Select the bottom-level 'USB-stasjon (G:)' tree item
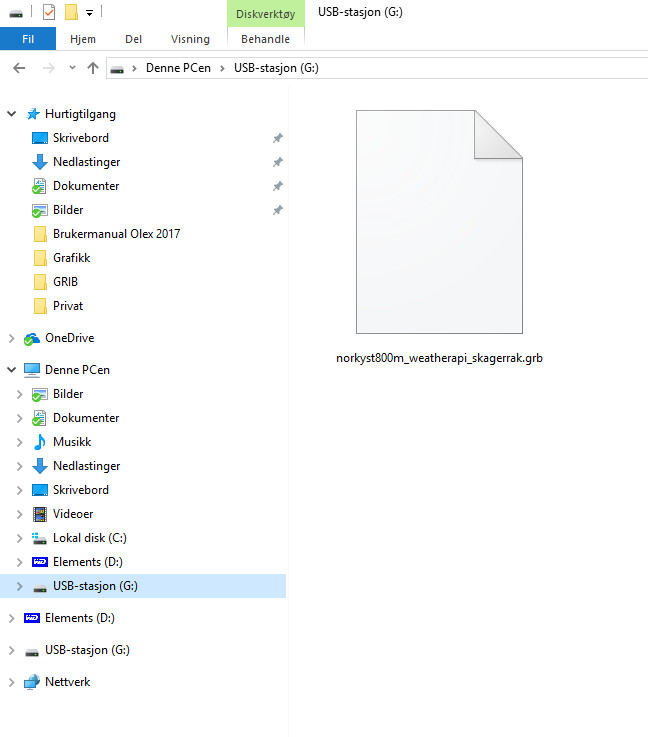 click(87, 650)
